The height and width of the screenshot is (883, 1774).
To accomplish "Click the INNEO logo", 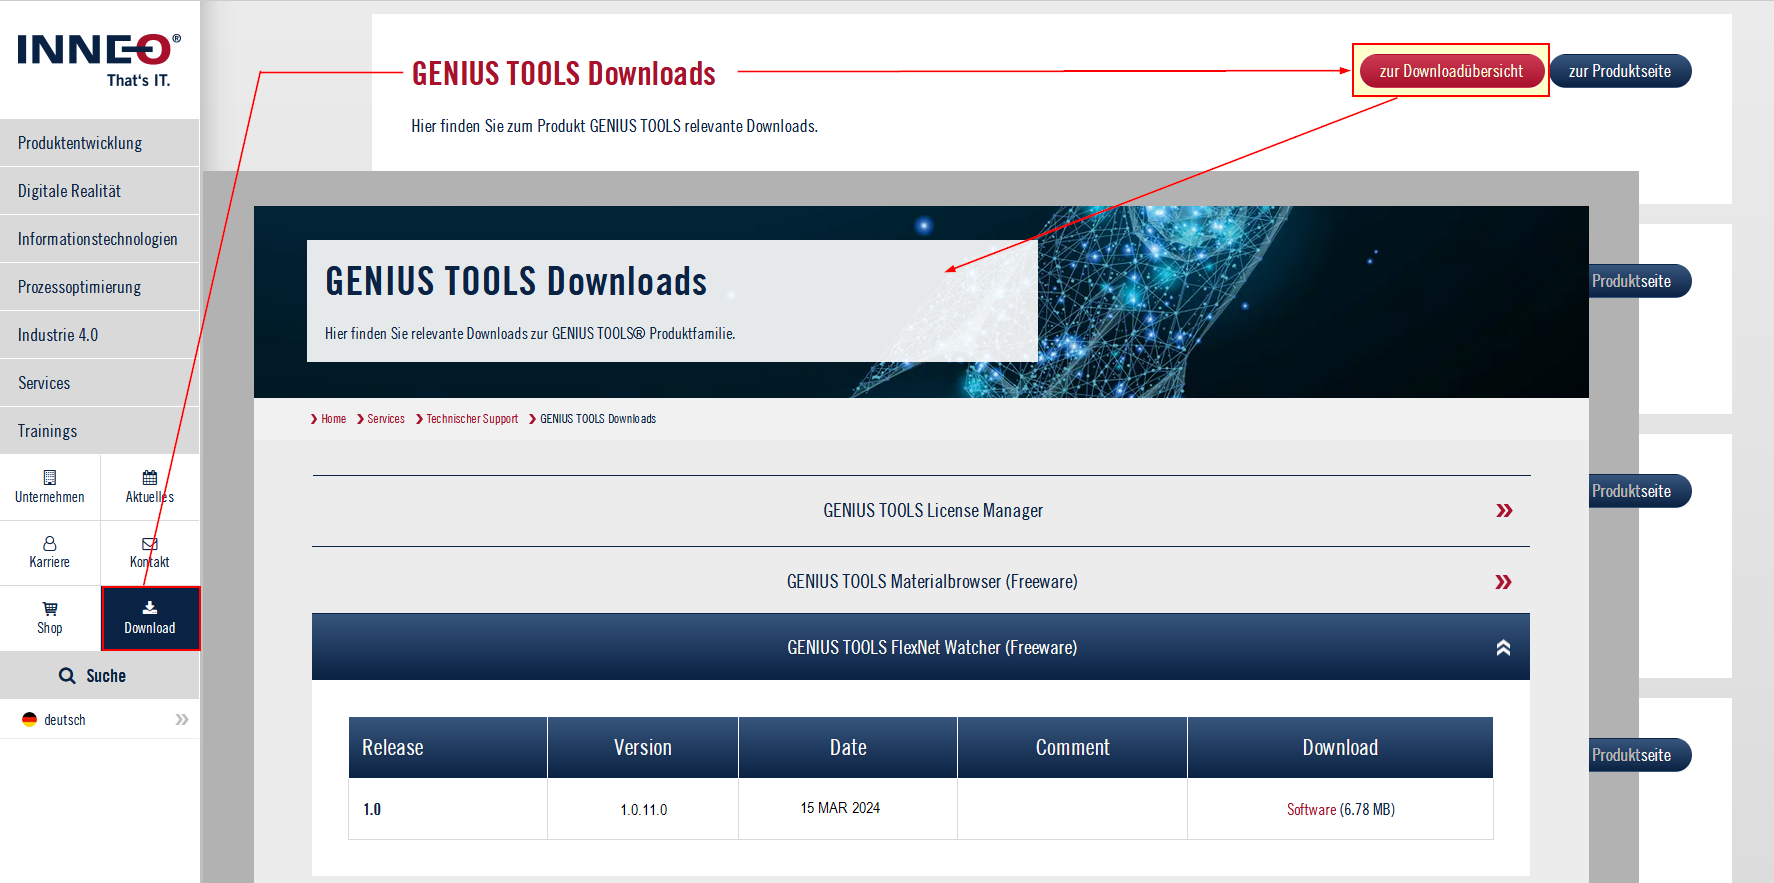I will [x=99, y=60].
